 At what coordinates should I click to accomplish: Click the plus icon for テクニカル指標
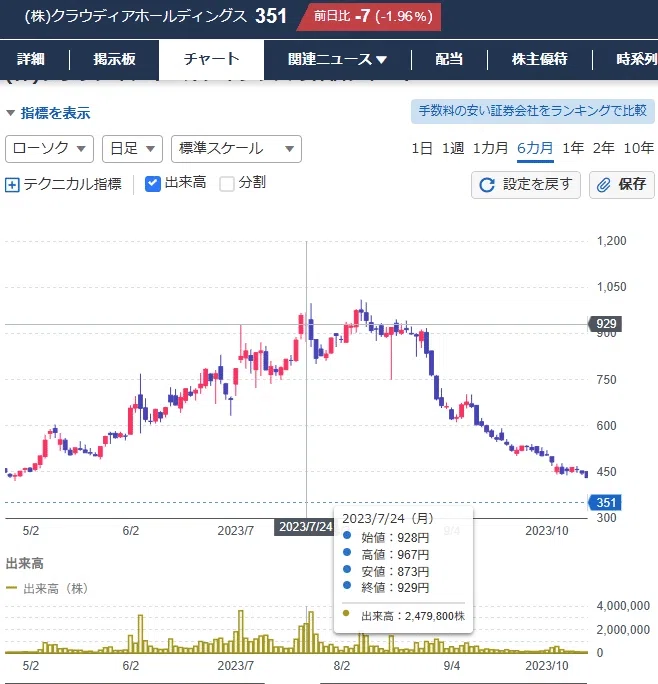(12, 185)
